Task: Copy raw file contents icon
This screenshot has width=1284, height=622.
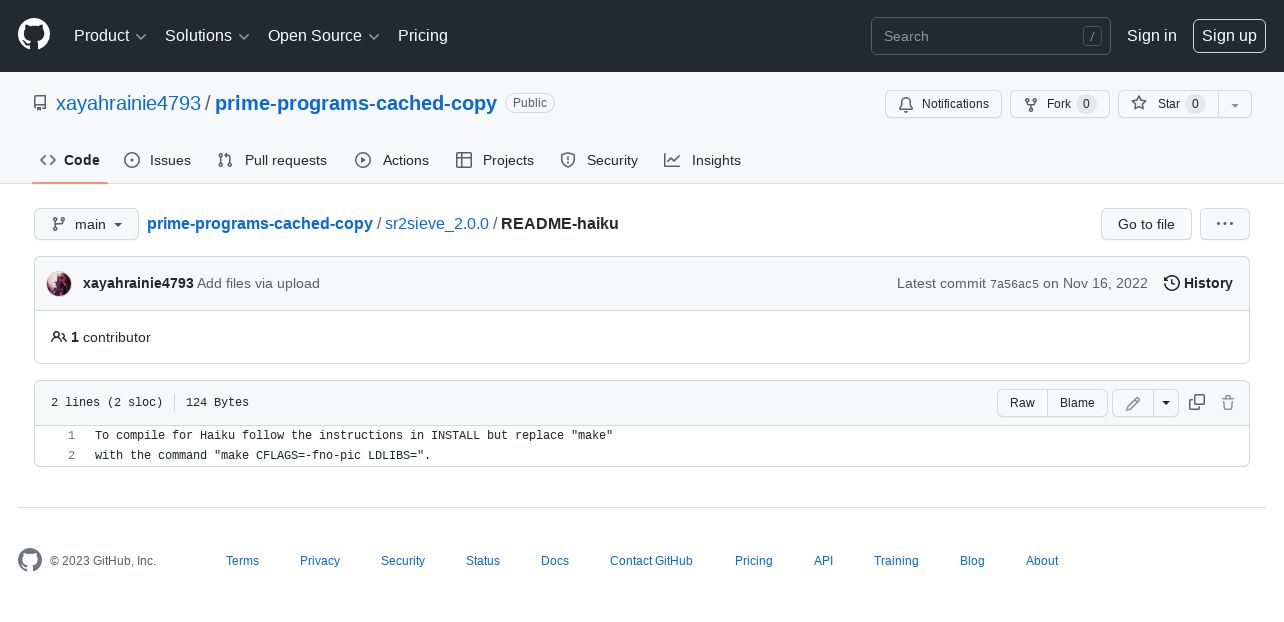Action: (1196, 402)
